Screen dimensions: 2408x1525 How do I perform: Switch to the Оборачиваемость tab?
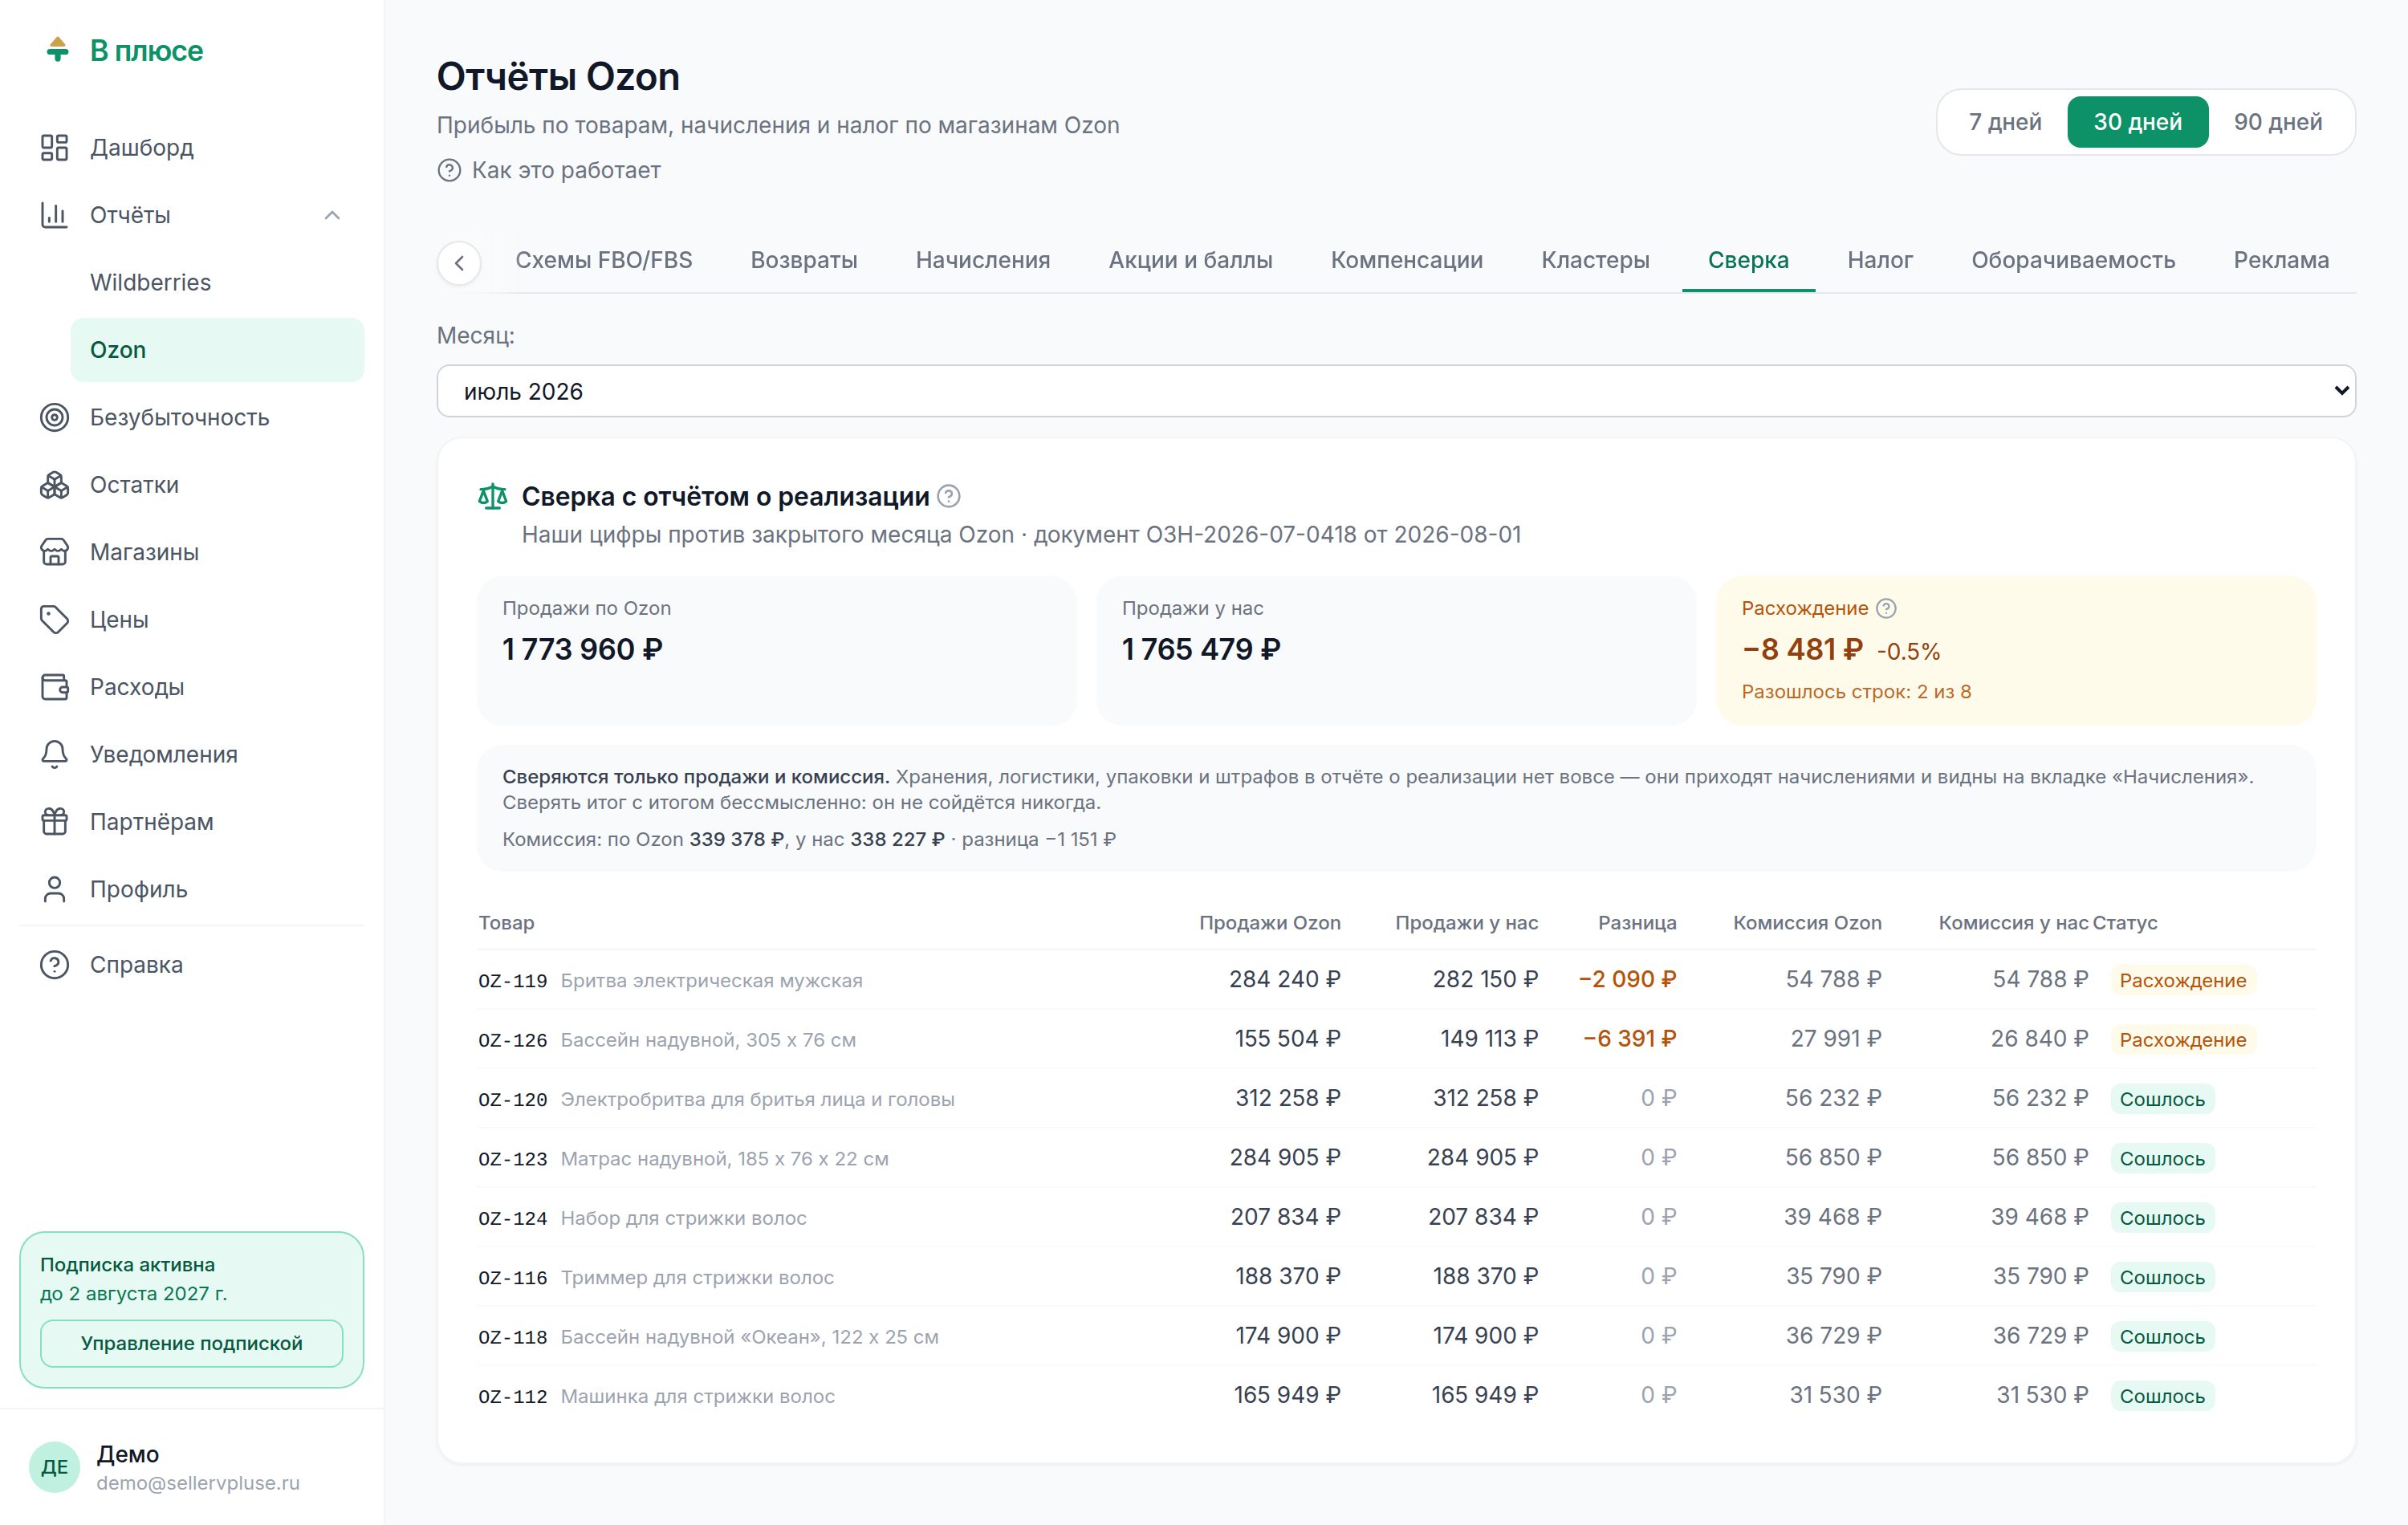[x=2073, y=260]
